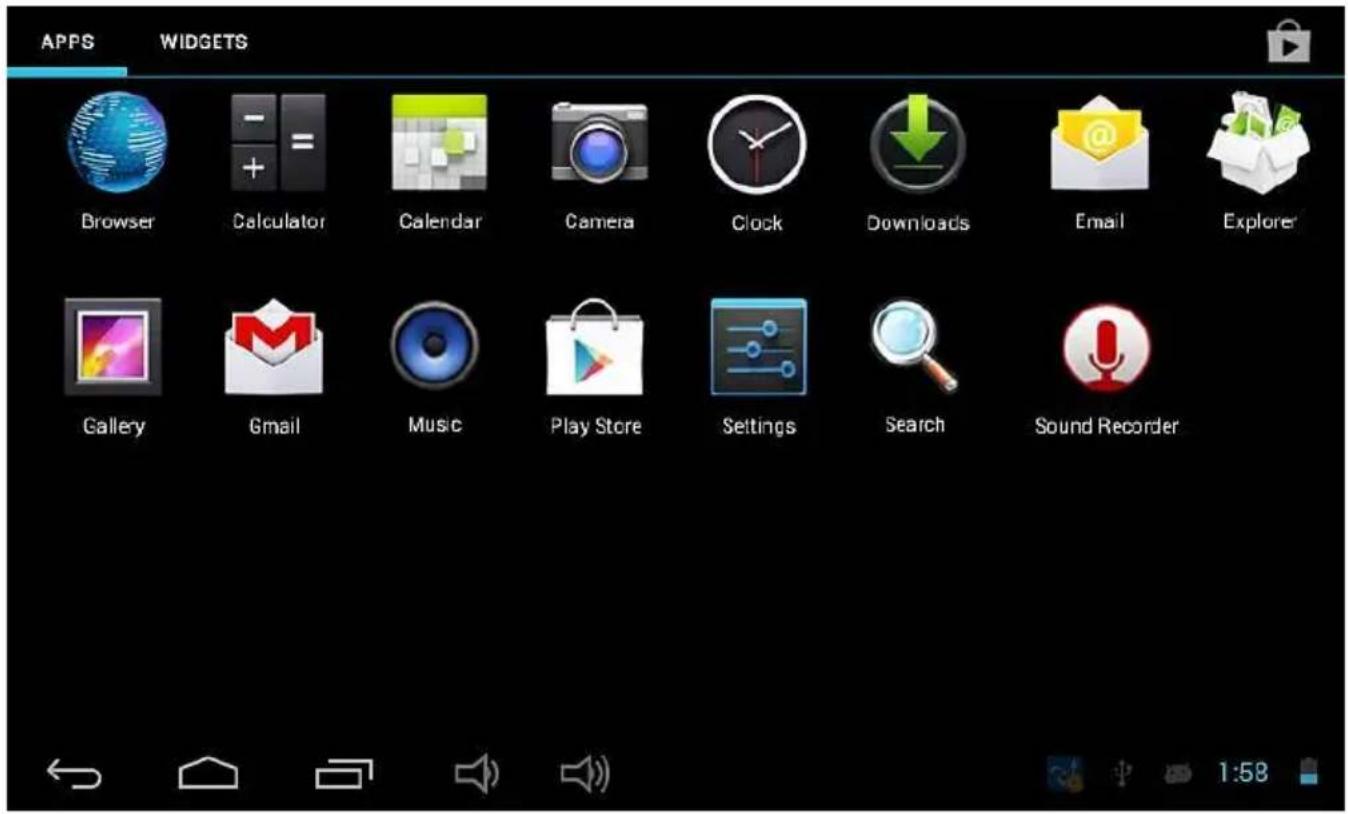Launch the Search app
The height and width of the screenshot is (814, 1348).
pos(914,346)
